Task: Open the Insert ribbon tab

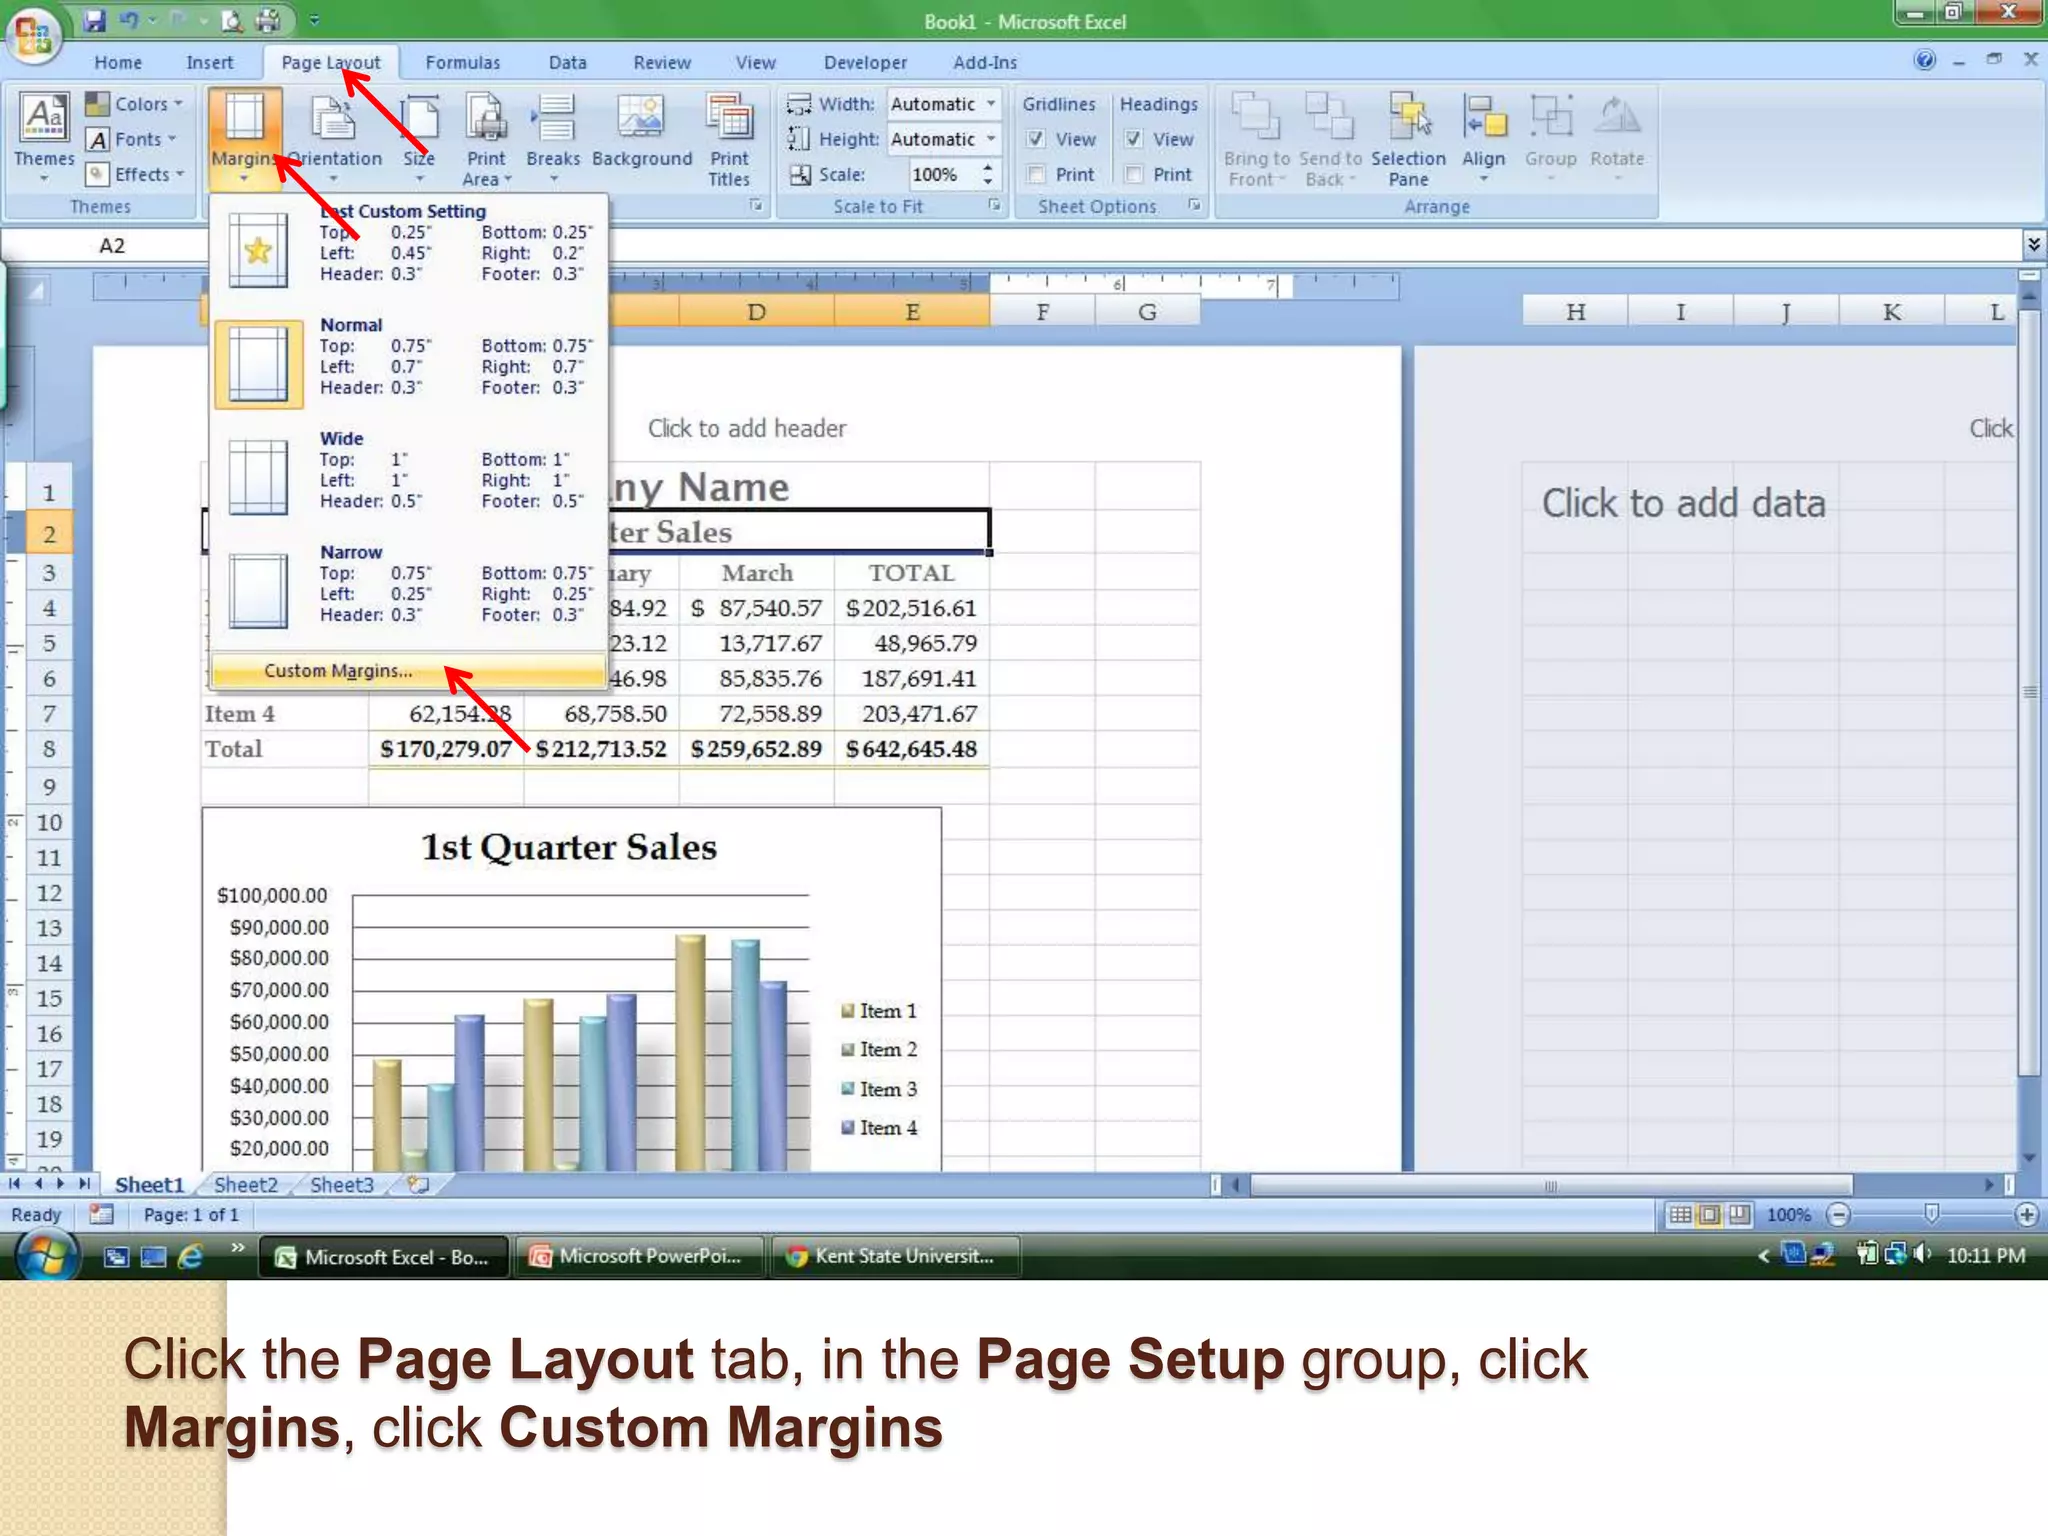Action: tap(209, 62)
